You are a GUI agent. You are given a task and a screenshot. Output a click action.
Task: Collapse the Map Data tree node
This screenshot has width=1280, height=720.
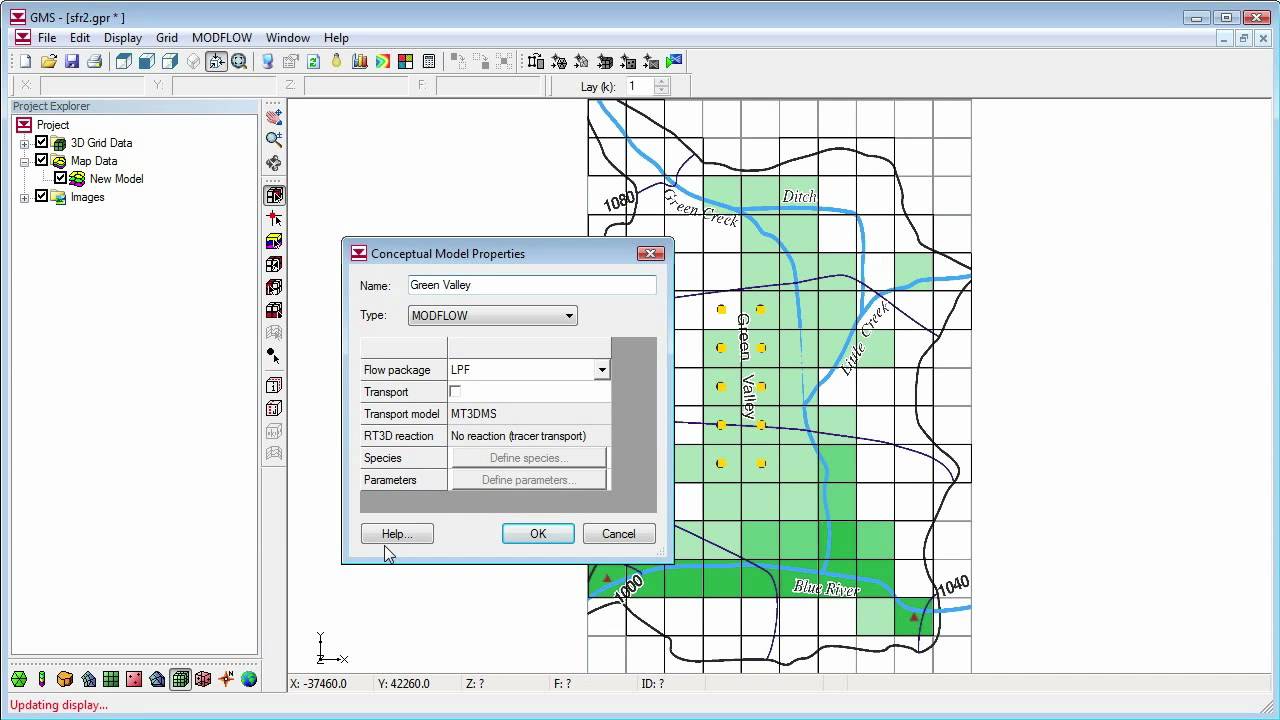(x=24, y=161)
